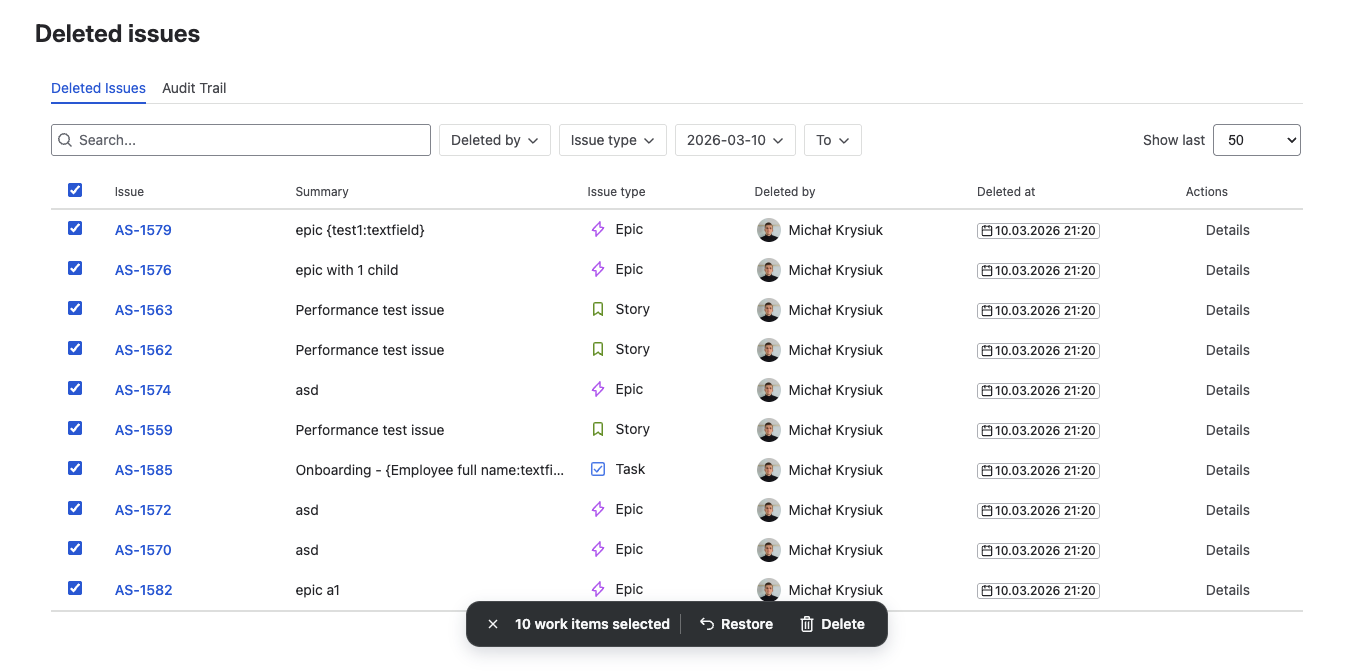Expand the Issue type filter dropdown
The image size is (1354, 672).
tap(612, 140)
